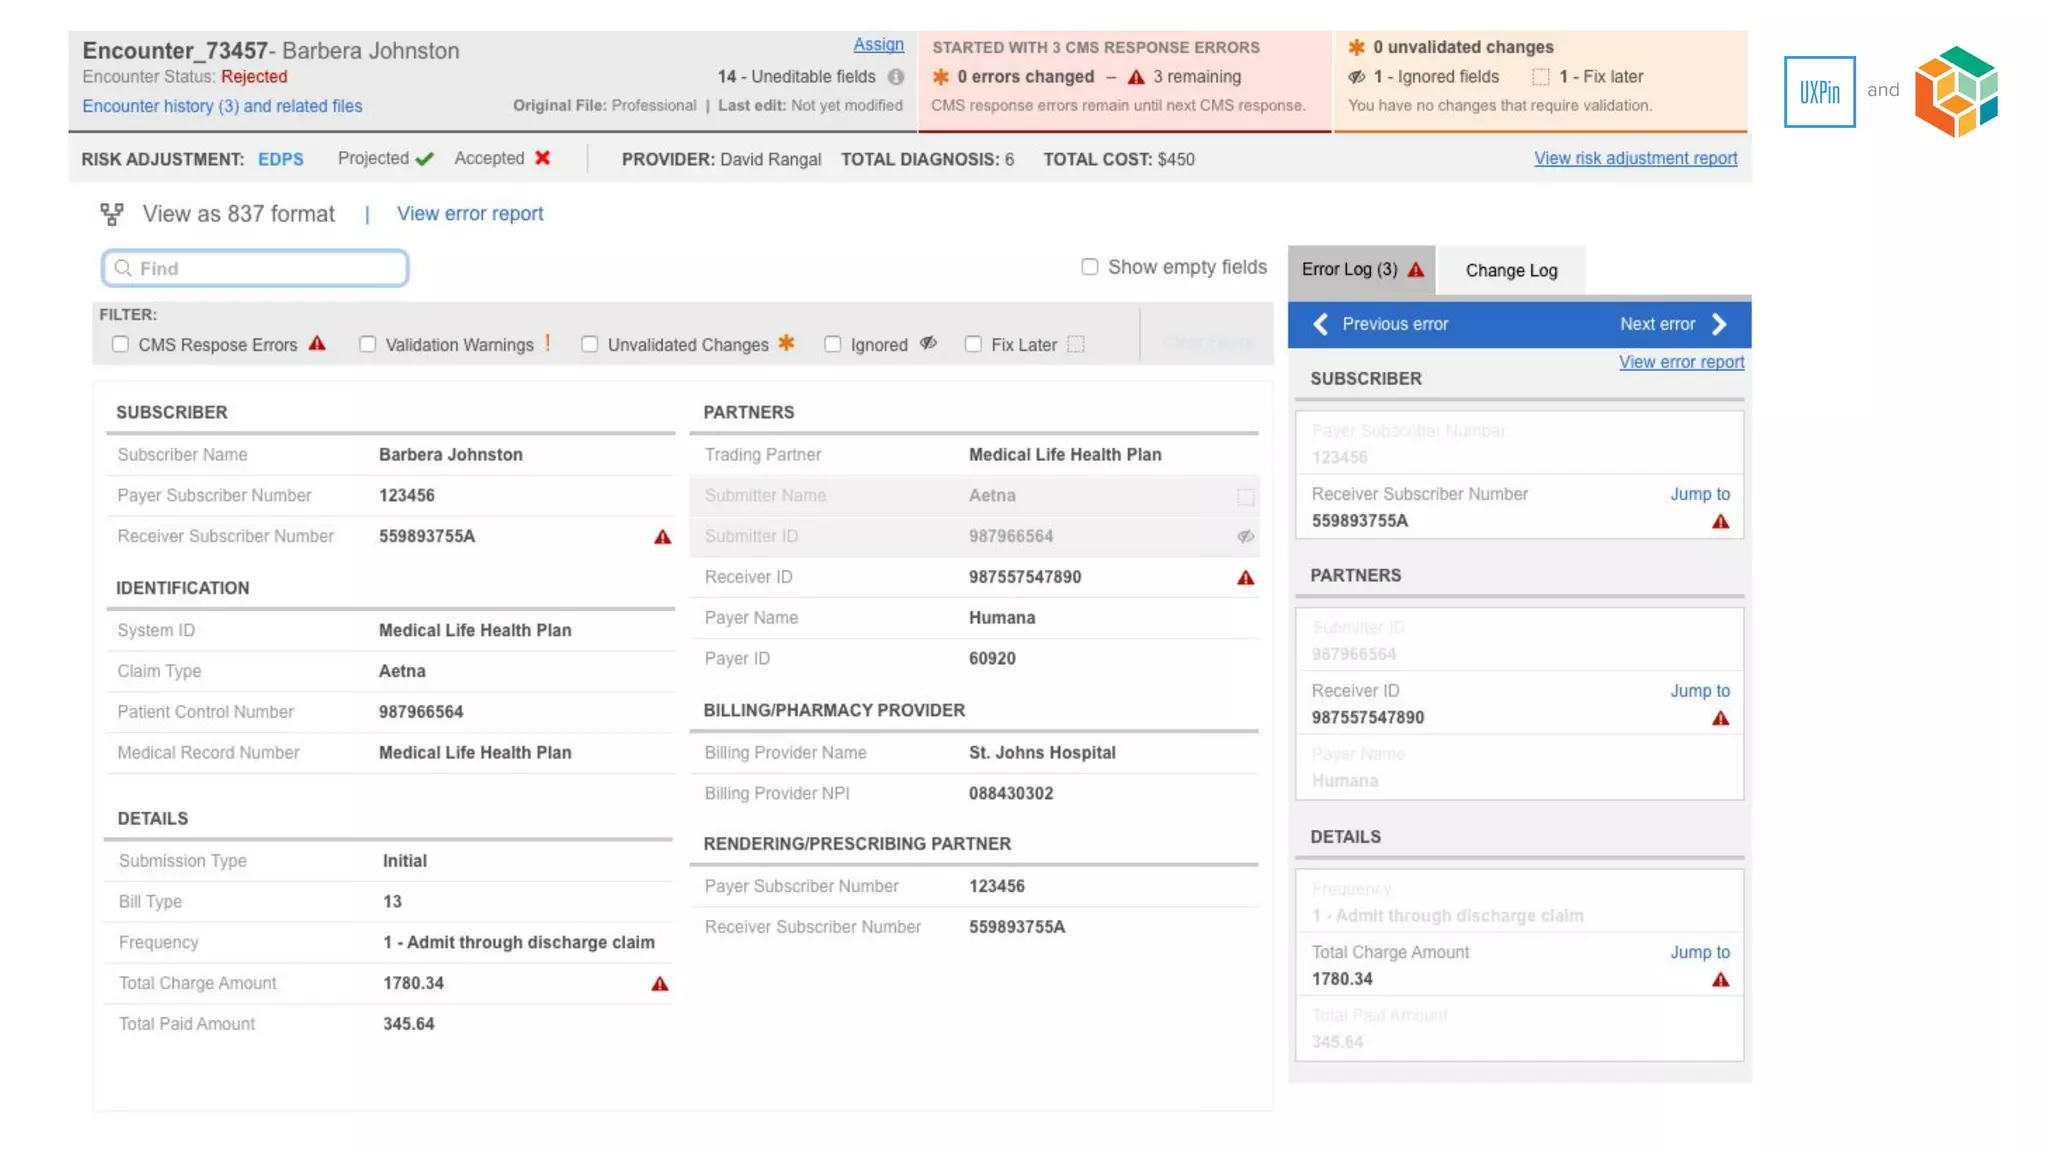Go to Previous error with left chevron
The height and width of the screenshot is (1152, 2048).
tap(1321, 324)
